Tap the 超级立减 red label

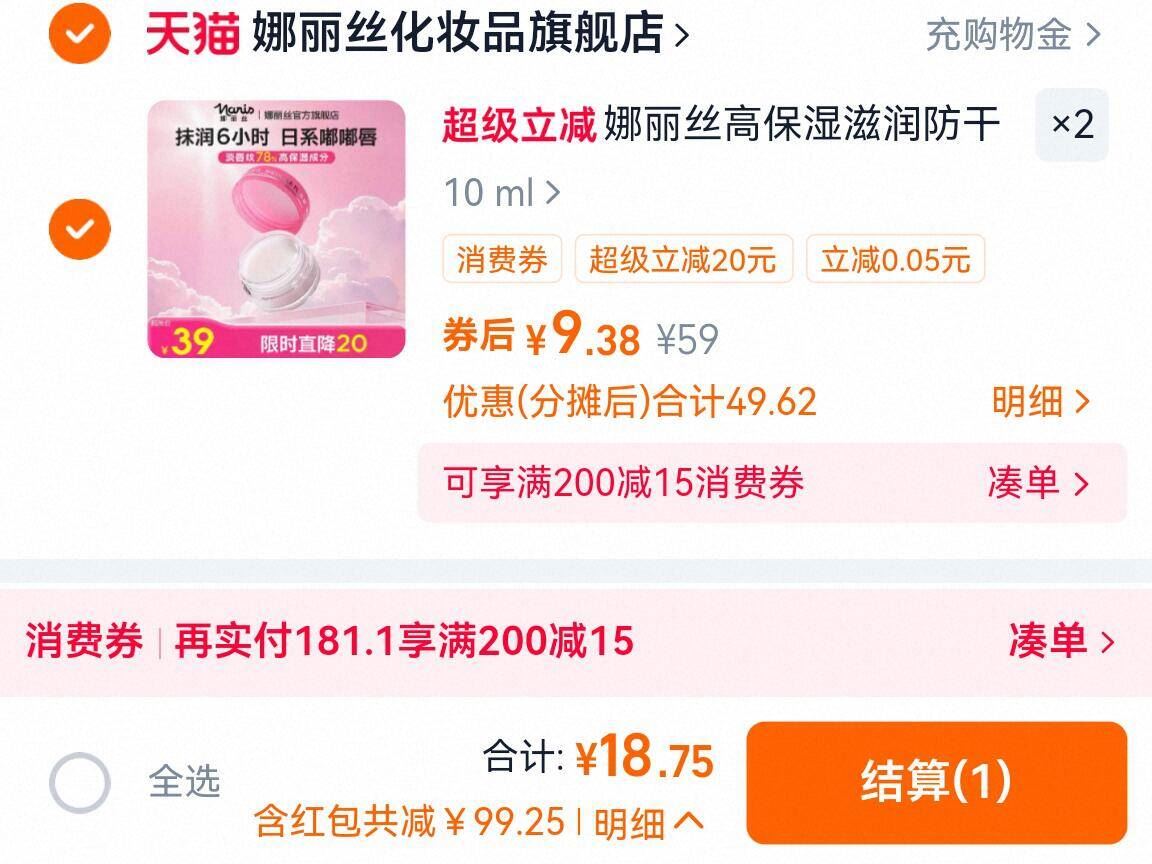click(519, 124)
